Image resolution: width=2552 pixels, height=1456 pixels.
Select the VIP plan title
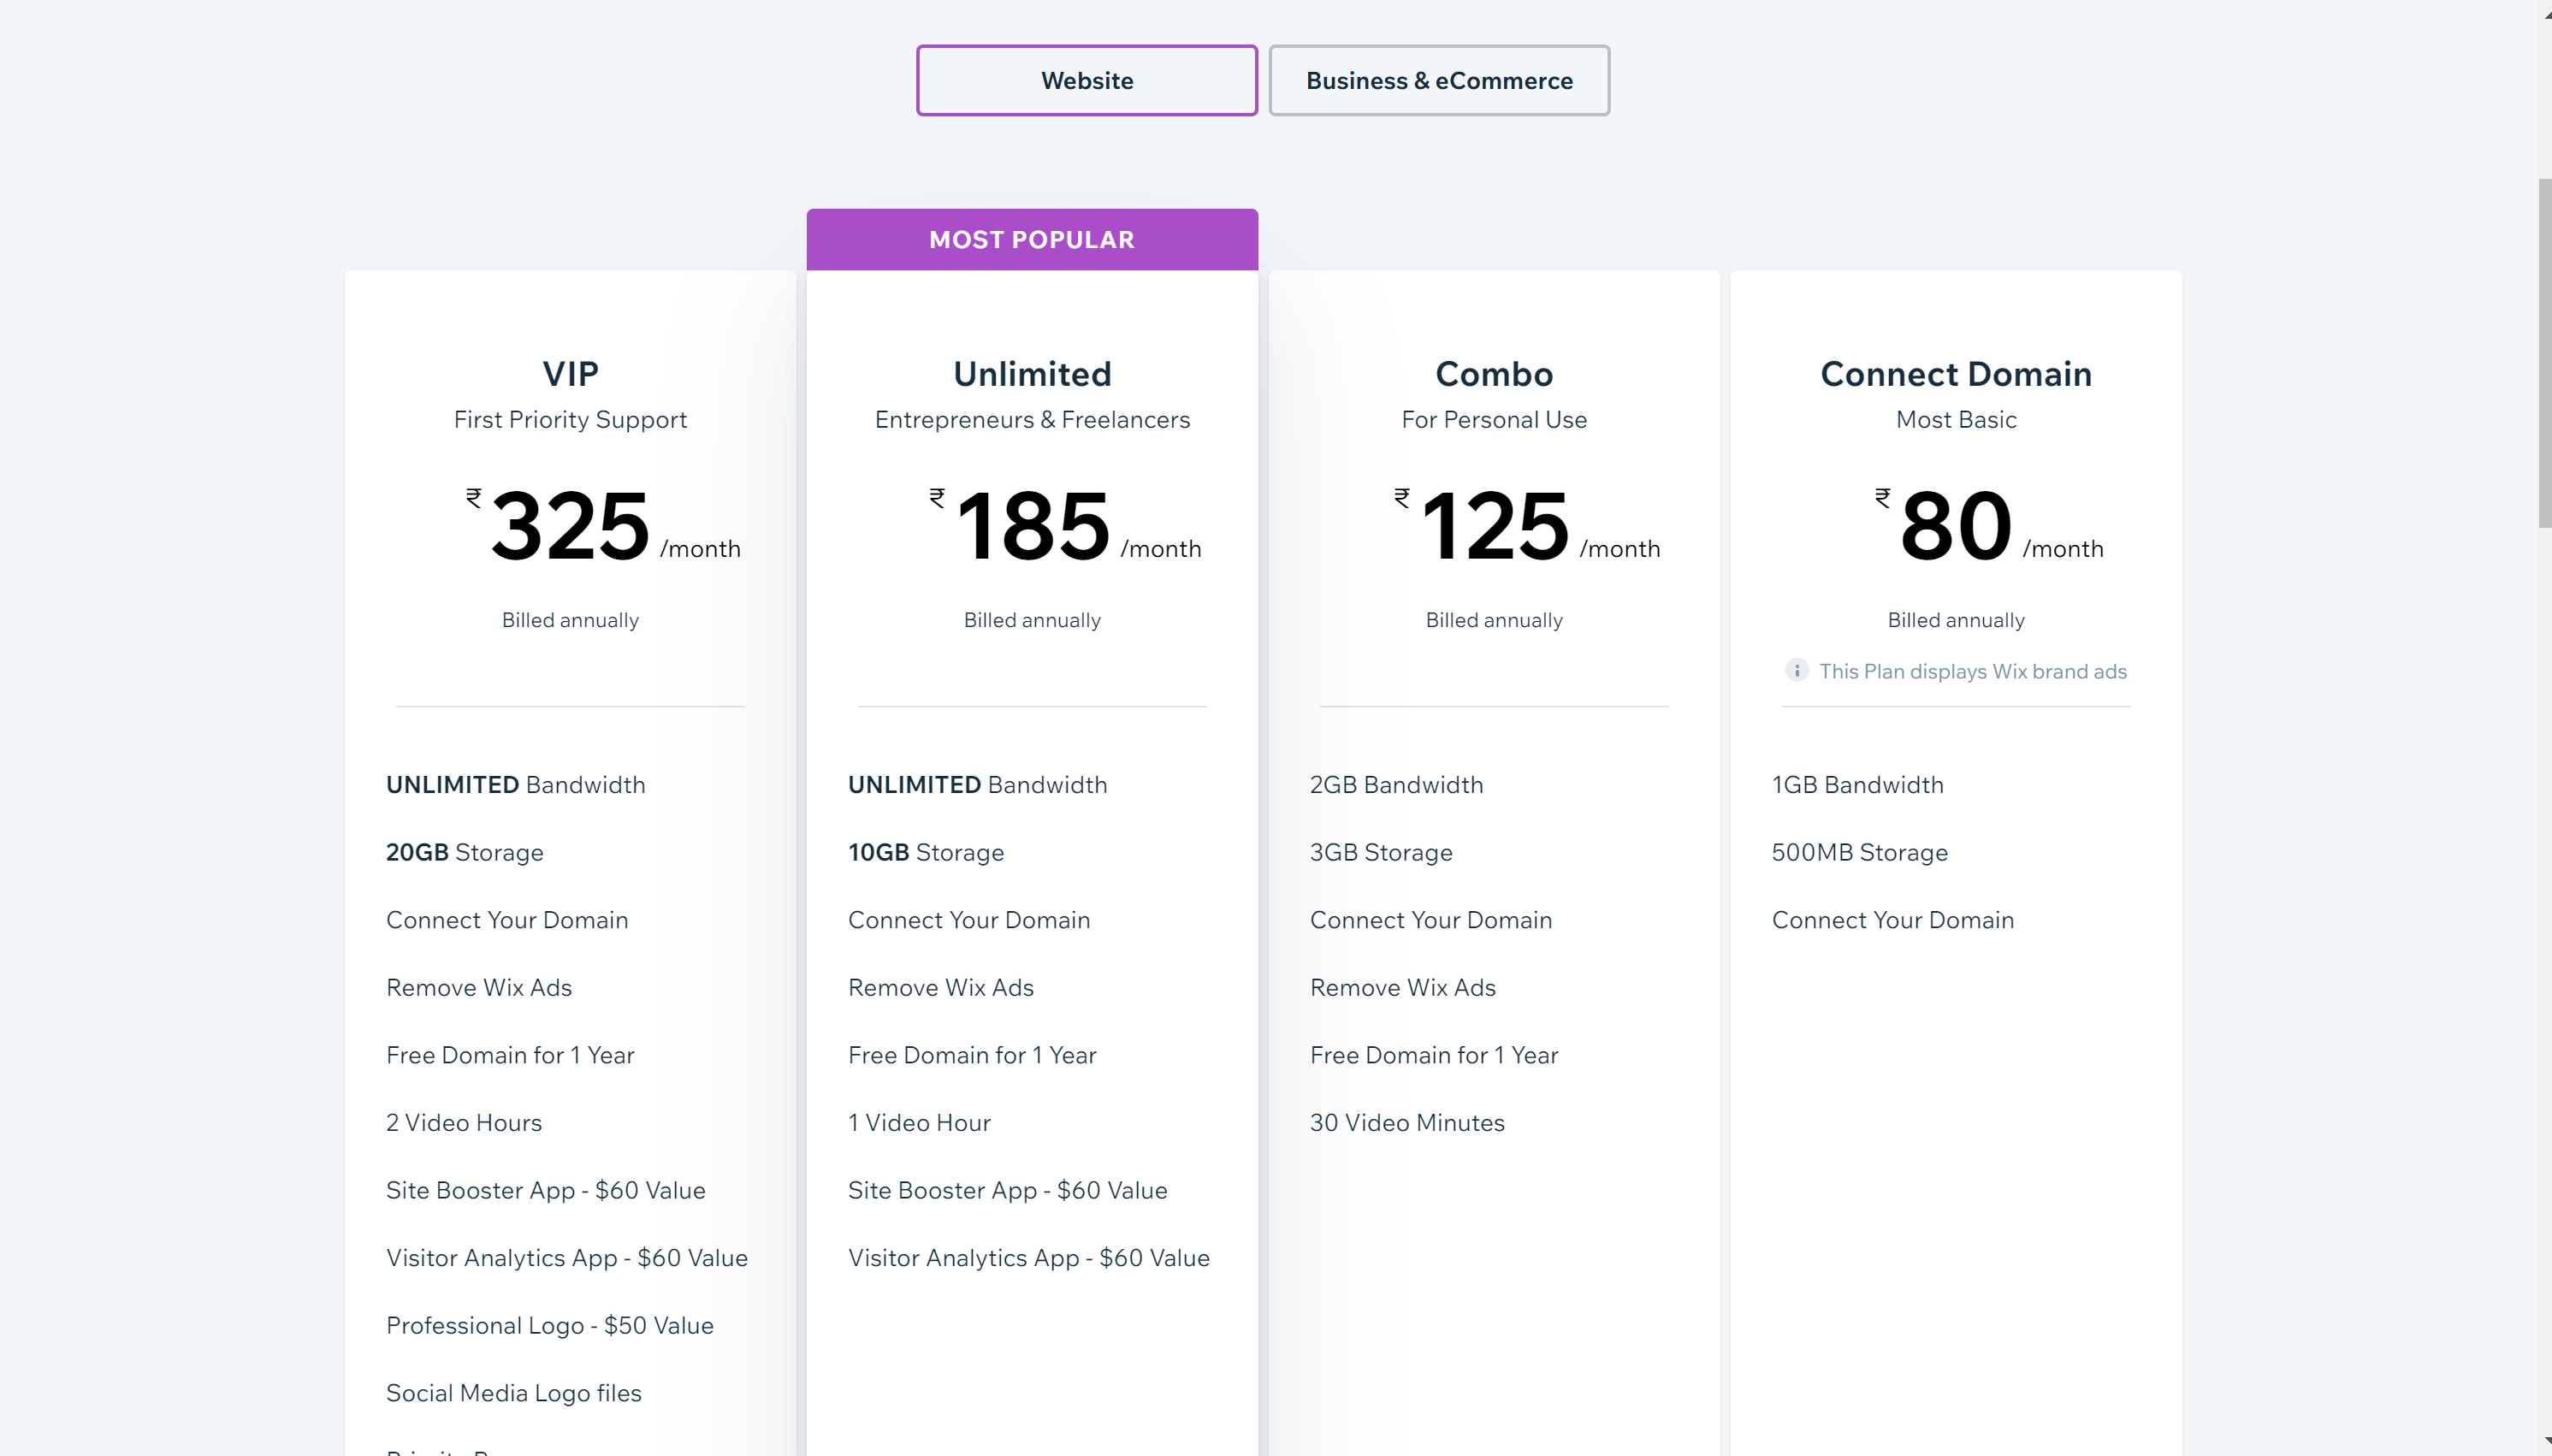[570, 374]
